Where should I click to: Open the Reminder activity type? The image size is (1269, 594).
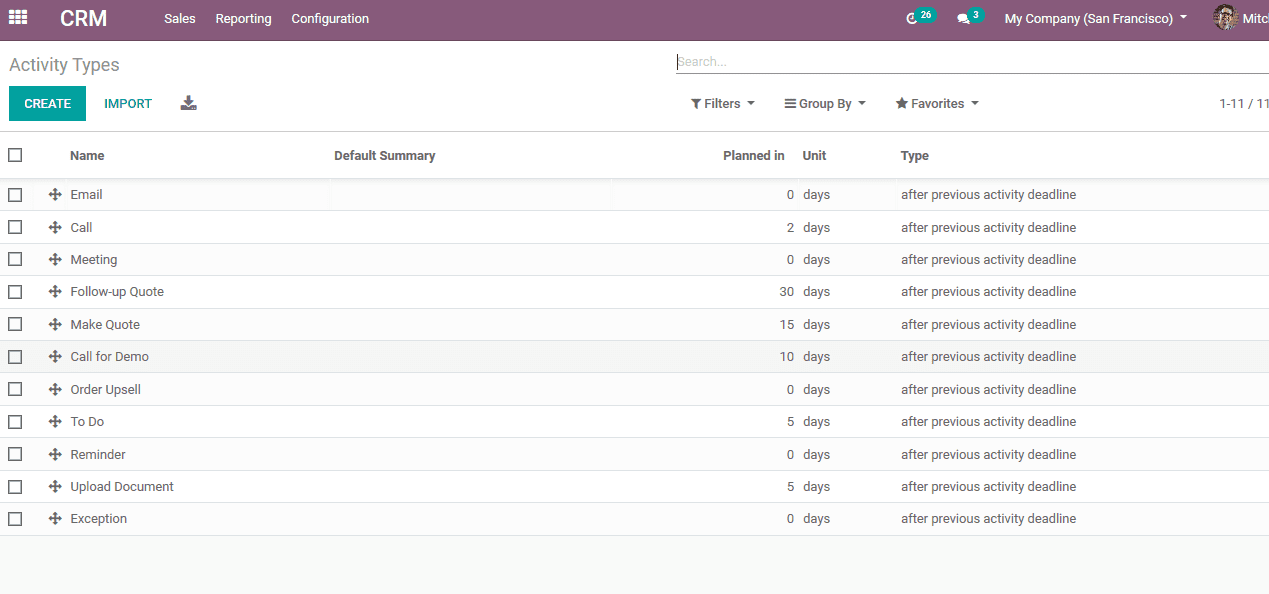(98, 455)
